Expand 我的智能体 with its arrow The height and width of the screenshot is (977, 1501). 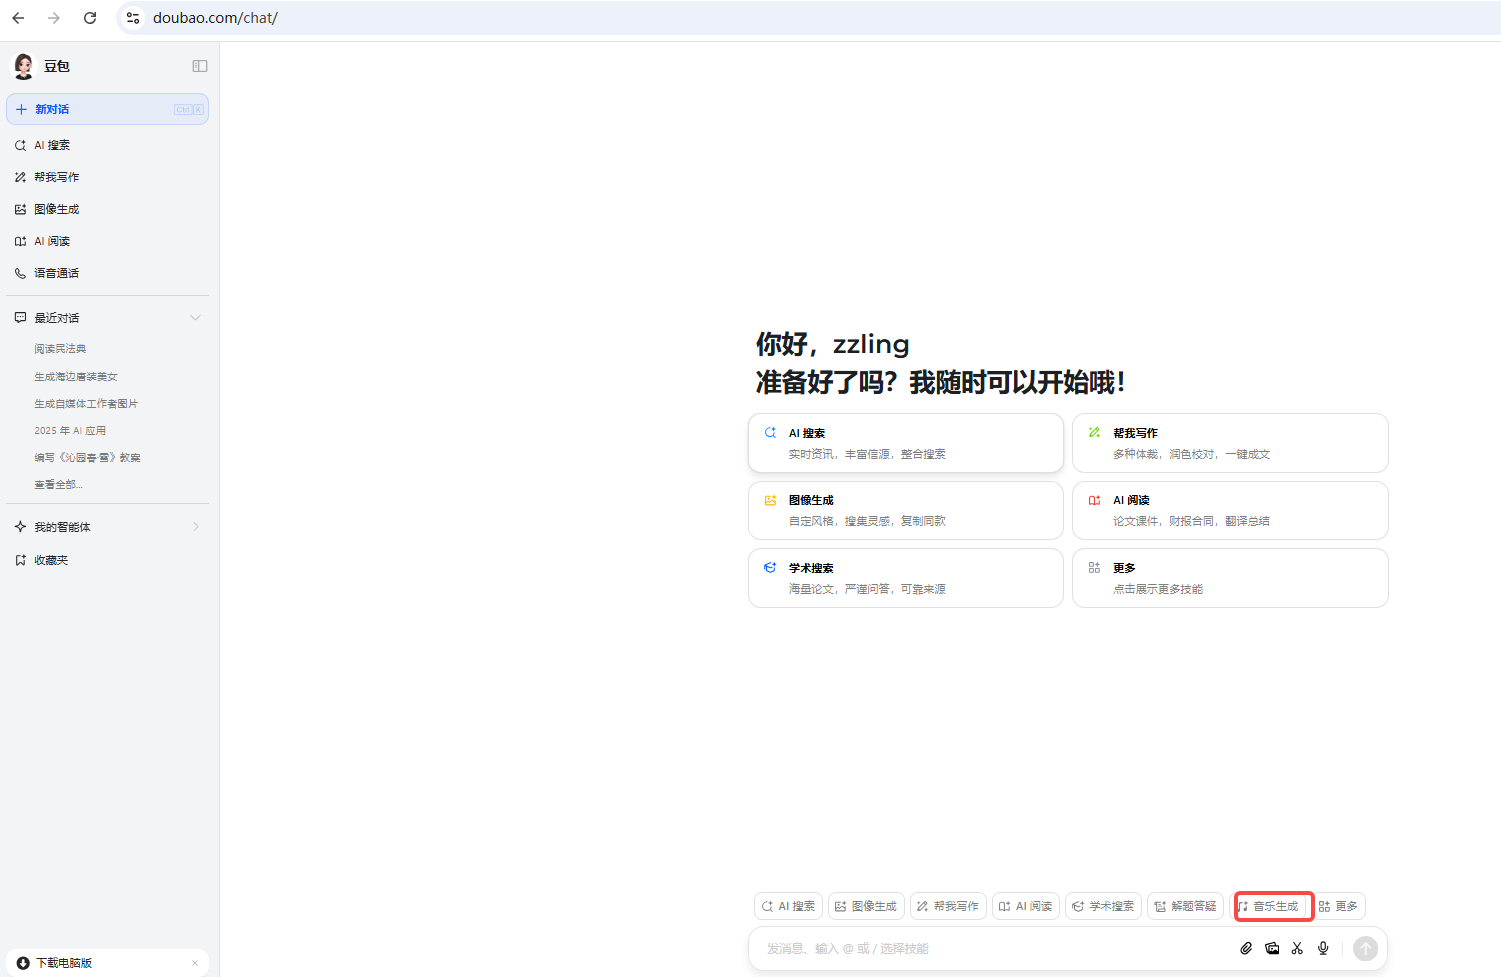click(195, 527)
